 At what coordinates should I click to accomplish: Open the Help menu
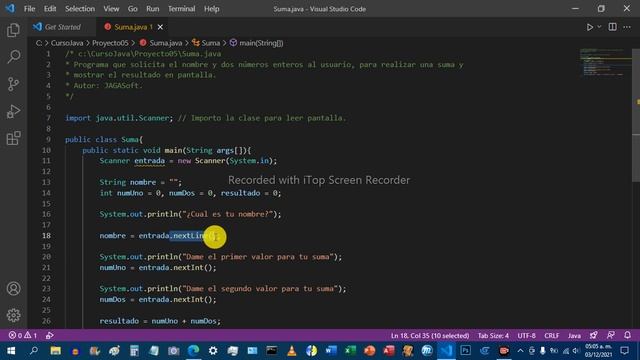coord(212,9)
